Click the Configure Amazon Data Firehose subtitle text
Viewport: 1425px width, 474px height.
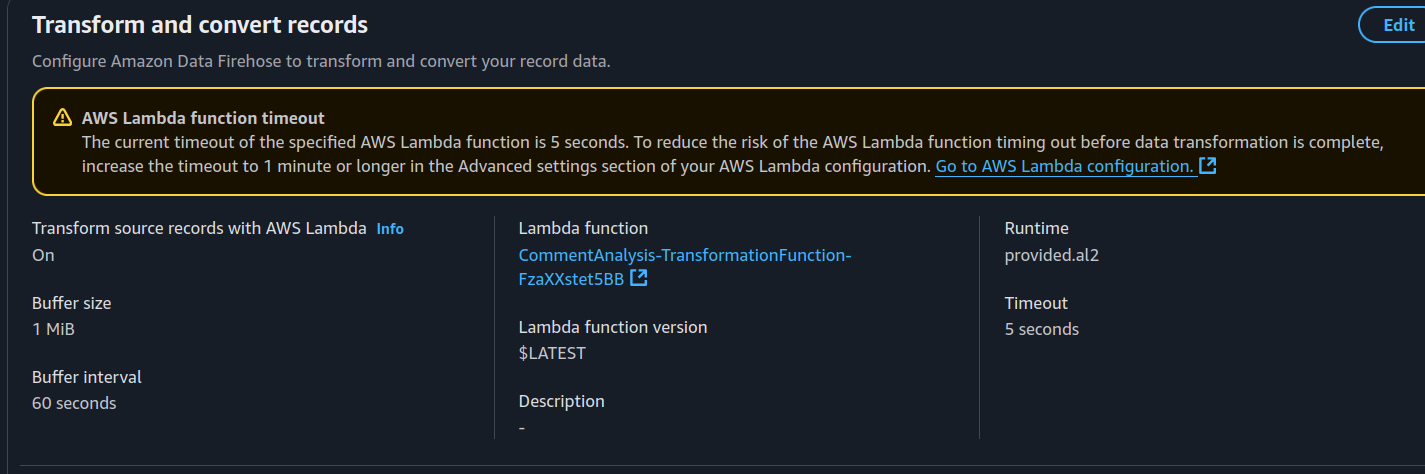point(320,61)
